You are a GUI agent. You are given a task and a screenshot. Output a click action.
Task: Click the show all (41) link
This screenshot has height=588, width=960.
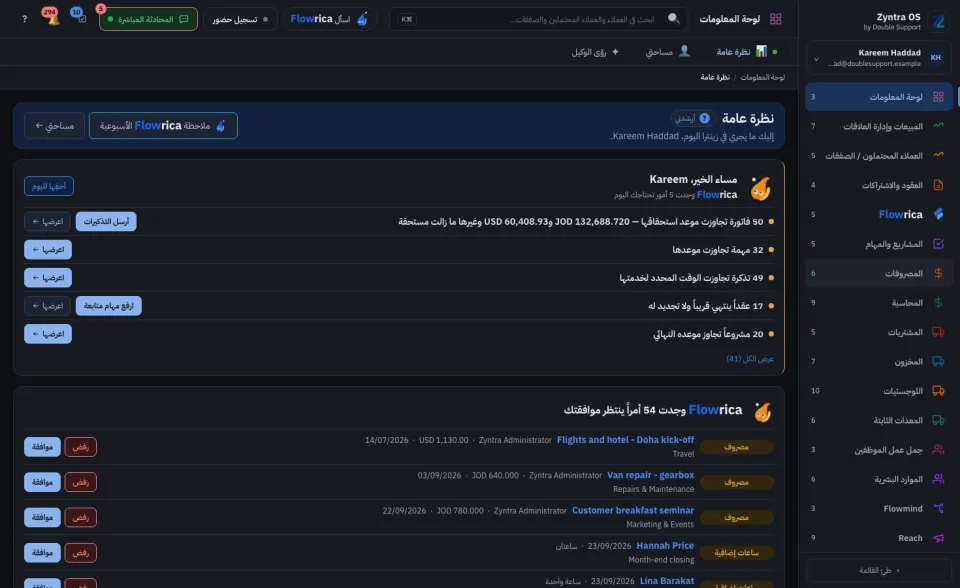(x=750, y=358)
